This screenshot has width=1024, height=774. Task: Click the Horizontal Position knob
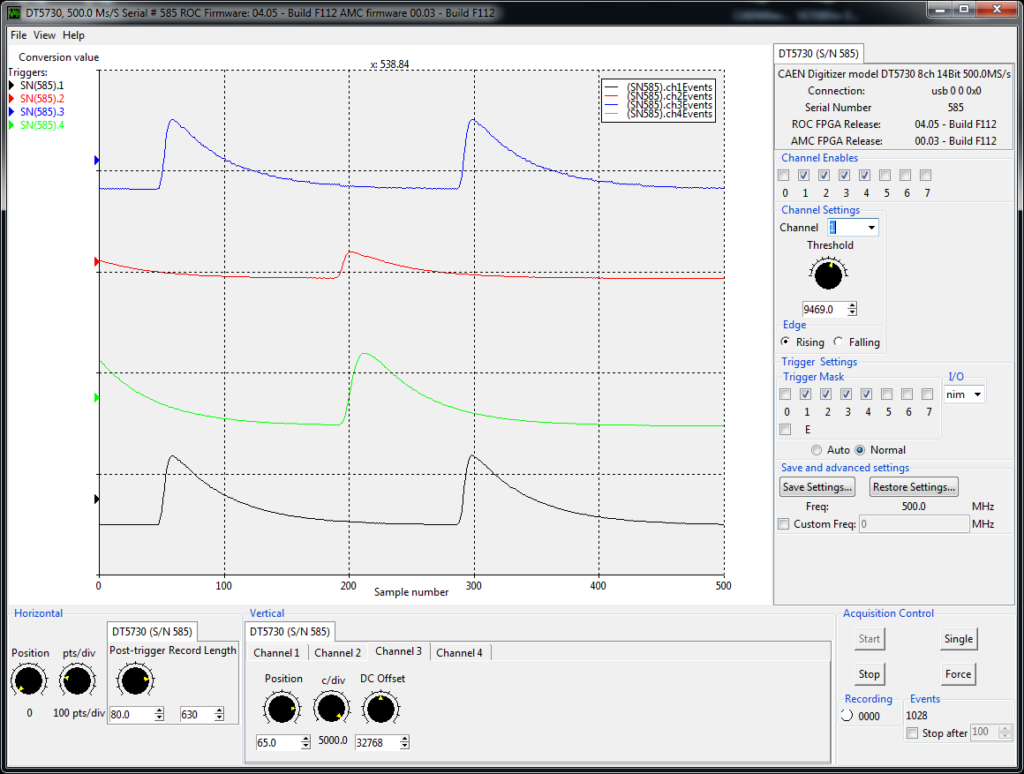pos(29,681)
